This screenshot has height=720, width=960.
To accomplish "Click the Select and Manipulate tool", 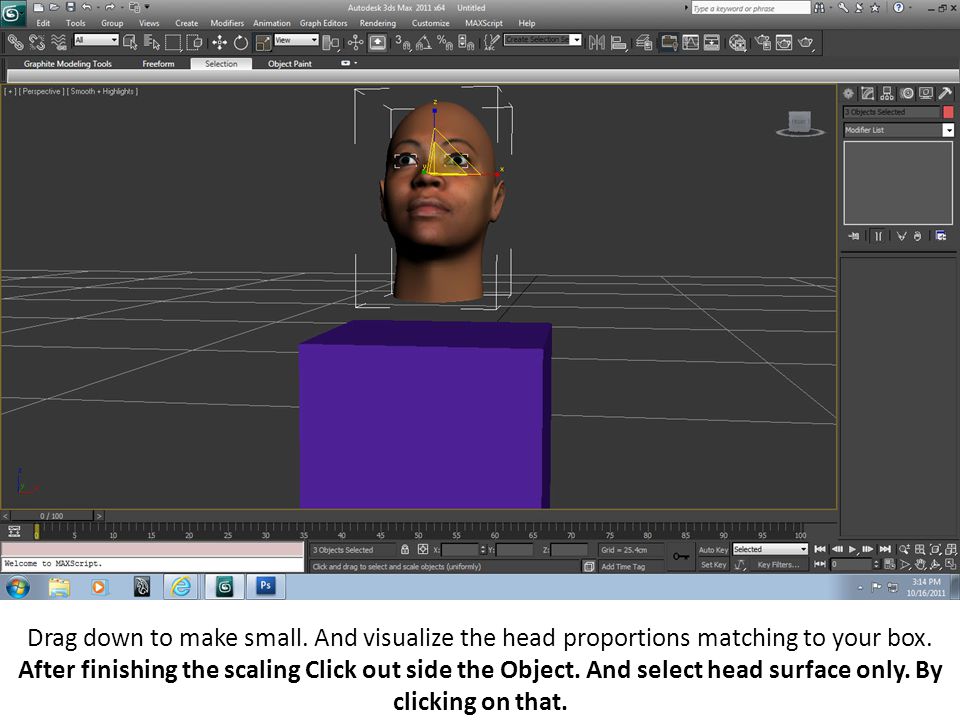I will tap(355, 42).
